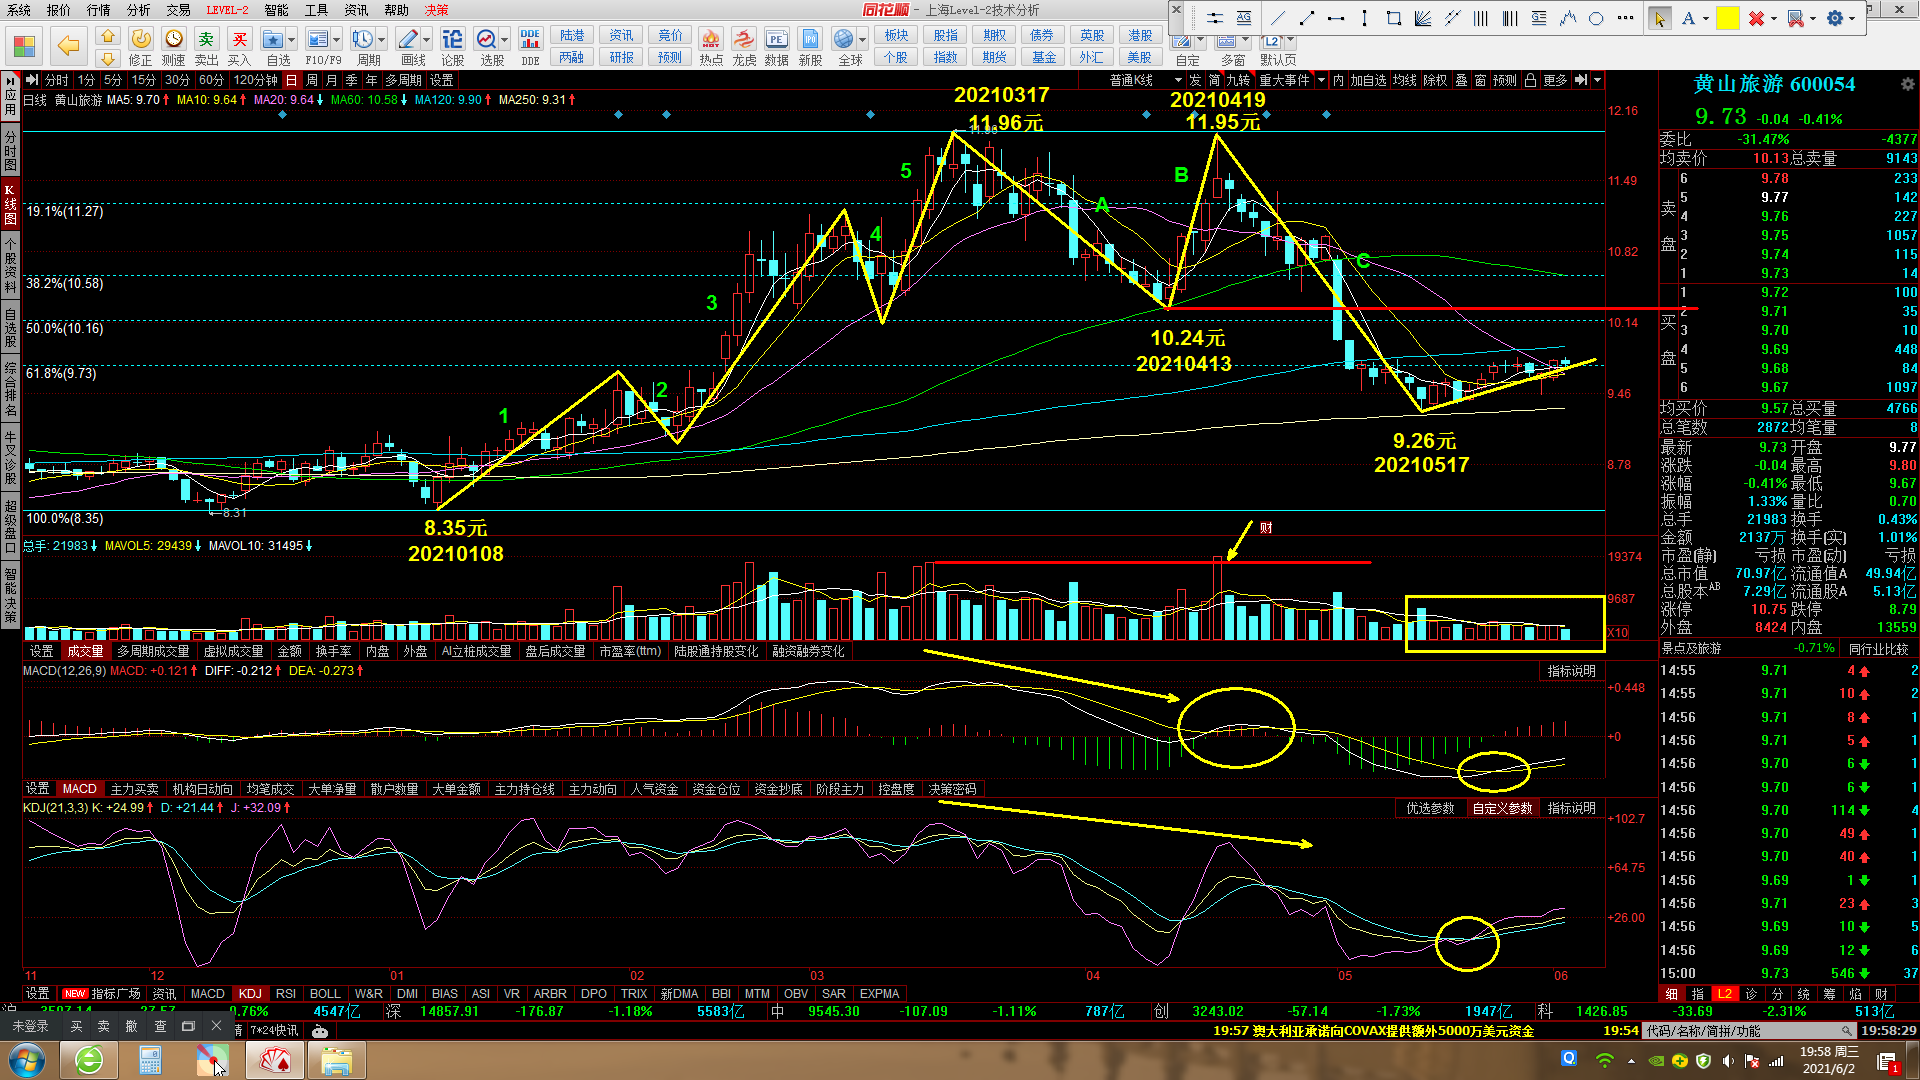Select the ellipse drawing tool
Image resolution: width=1920 pixels, height=1080 pixels.
(1596, 18)
